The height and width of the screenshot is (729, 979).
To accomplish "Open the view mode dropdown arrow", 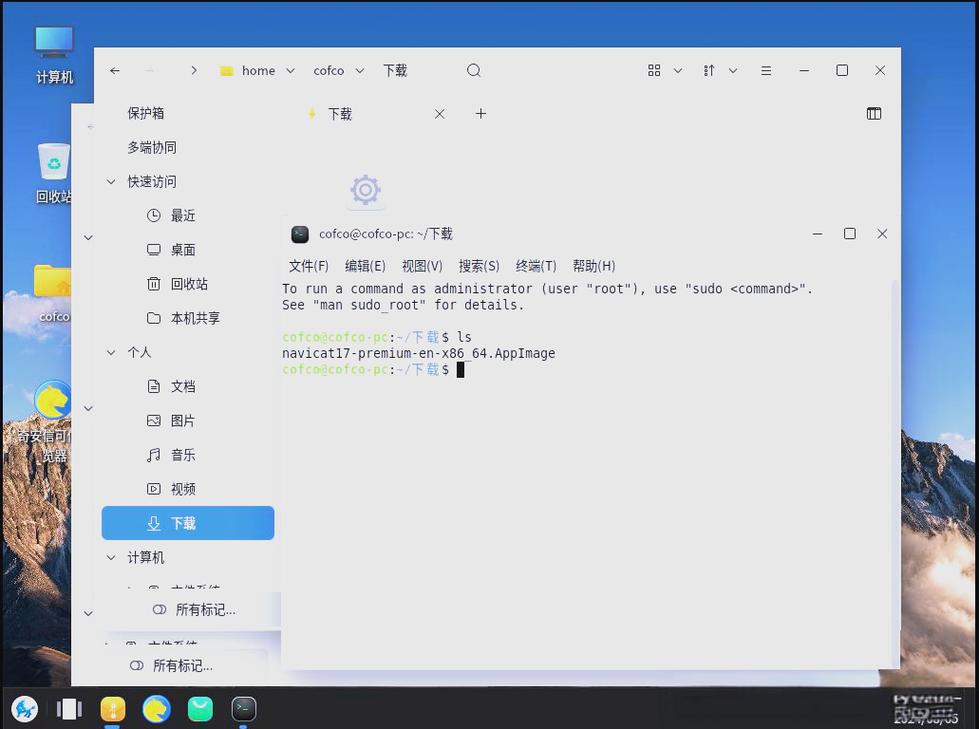I will pyautogui.click(x=677, y=70).
